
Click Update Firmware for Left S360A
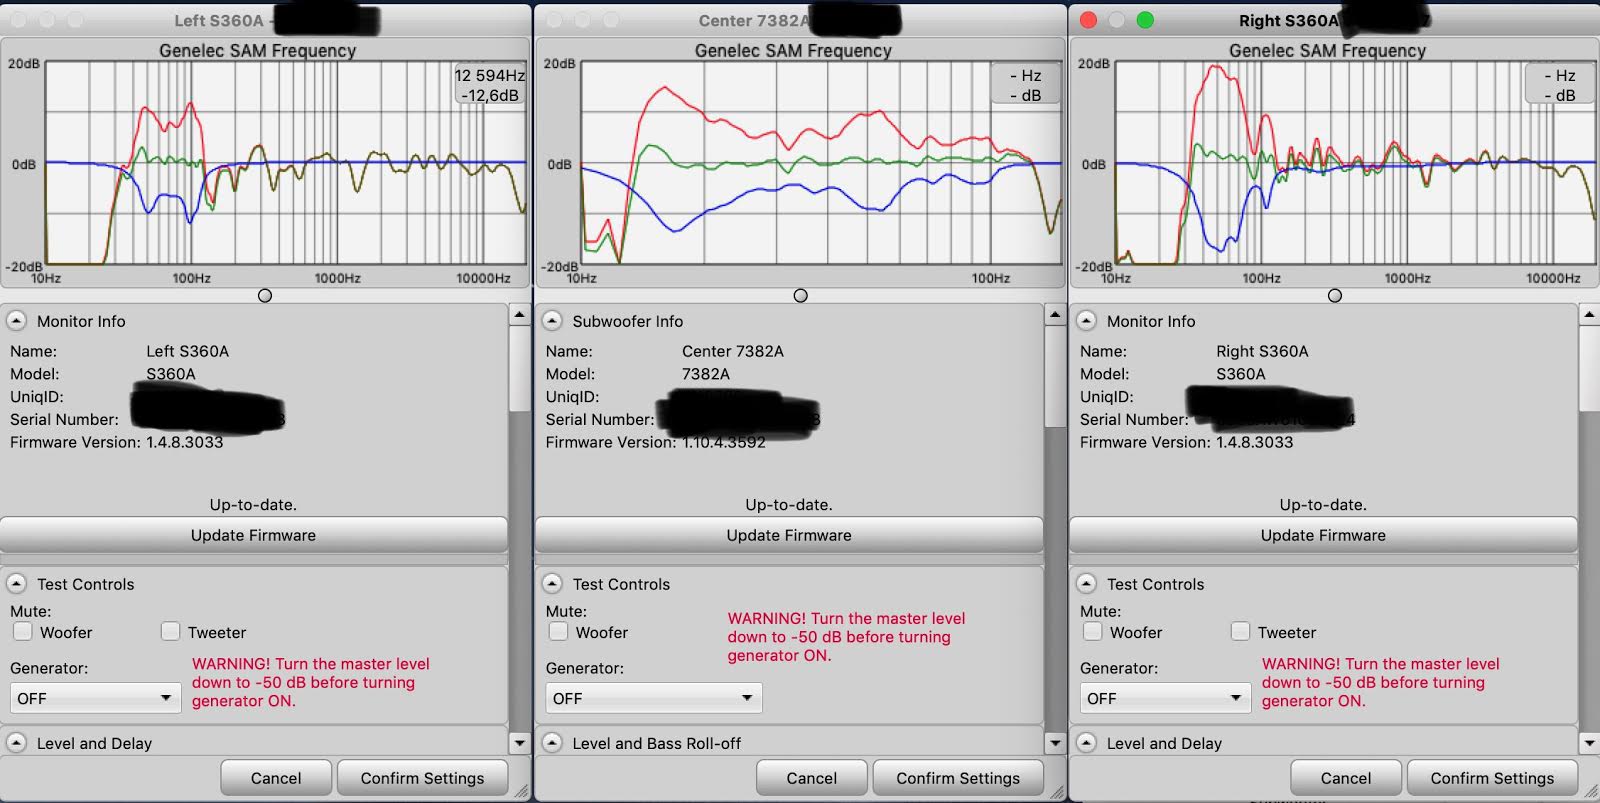(x=253, y=535)
